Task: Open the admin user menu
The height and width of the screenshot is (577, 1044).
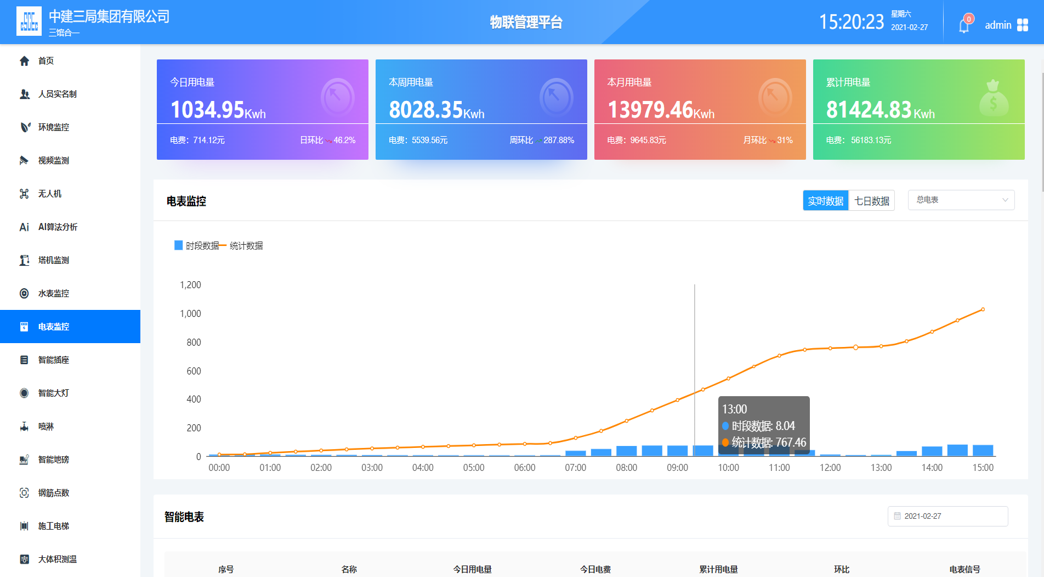Action: pyautogui.click(x=998, y=25)
